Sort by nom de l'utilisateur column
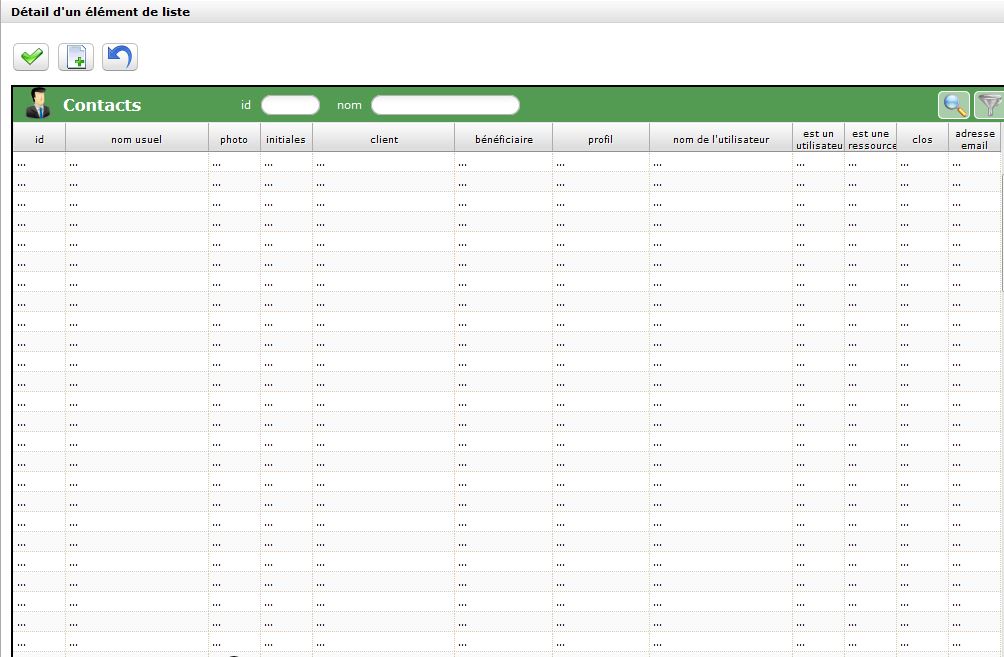 721,139
